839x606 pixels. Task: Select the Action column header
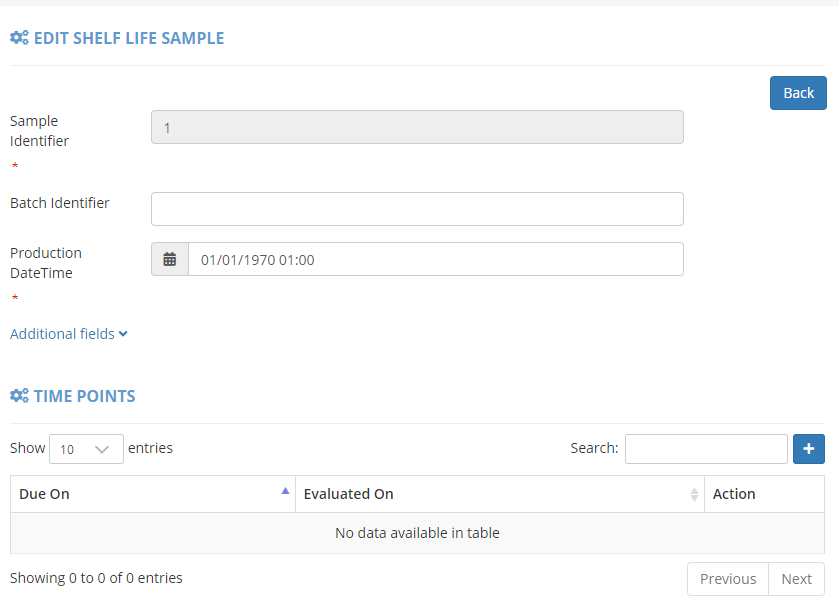pyautogui.click(x=734, y=494)
